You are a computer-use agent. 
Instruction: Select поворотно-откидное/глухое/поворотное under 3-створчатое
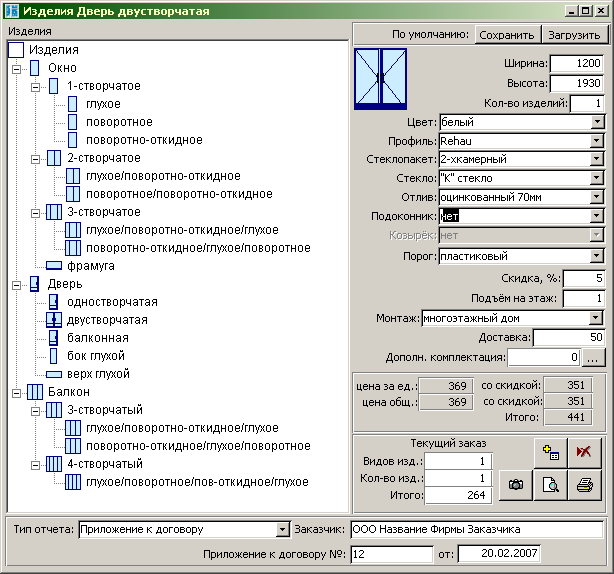tap(198, 248)
